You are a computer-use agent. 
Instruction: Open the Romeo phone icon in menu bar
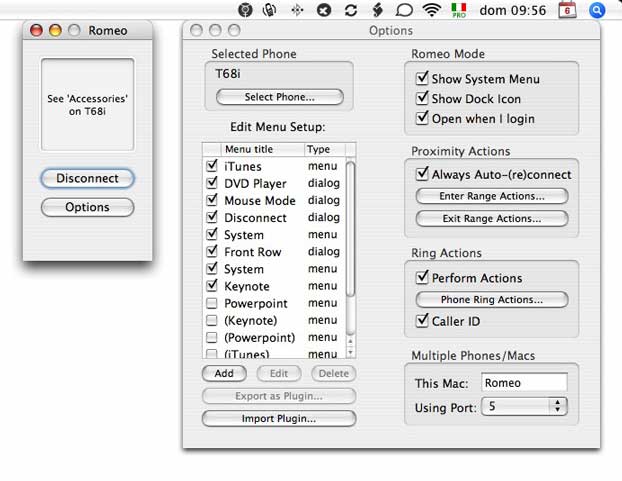tap(269, 10)
